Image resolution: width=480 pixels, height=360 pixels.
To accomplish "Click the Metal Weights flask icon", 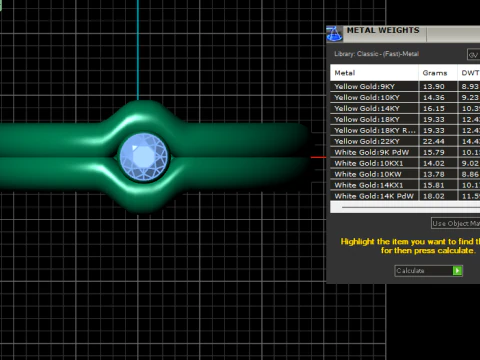I will coord(334,34).
